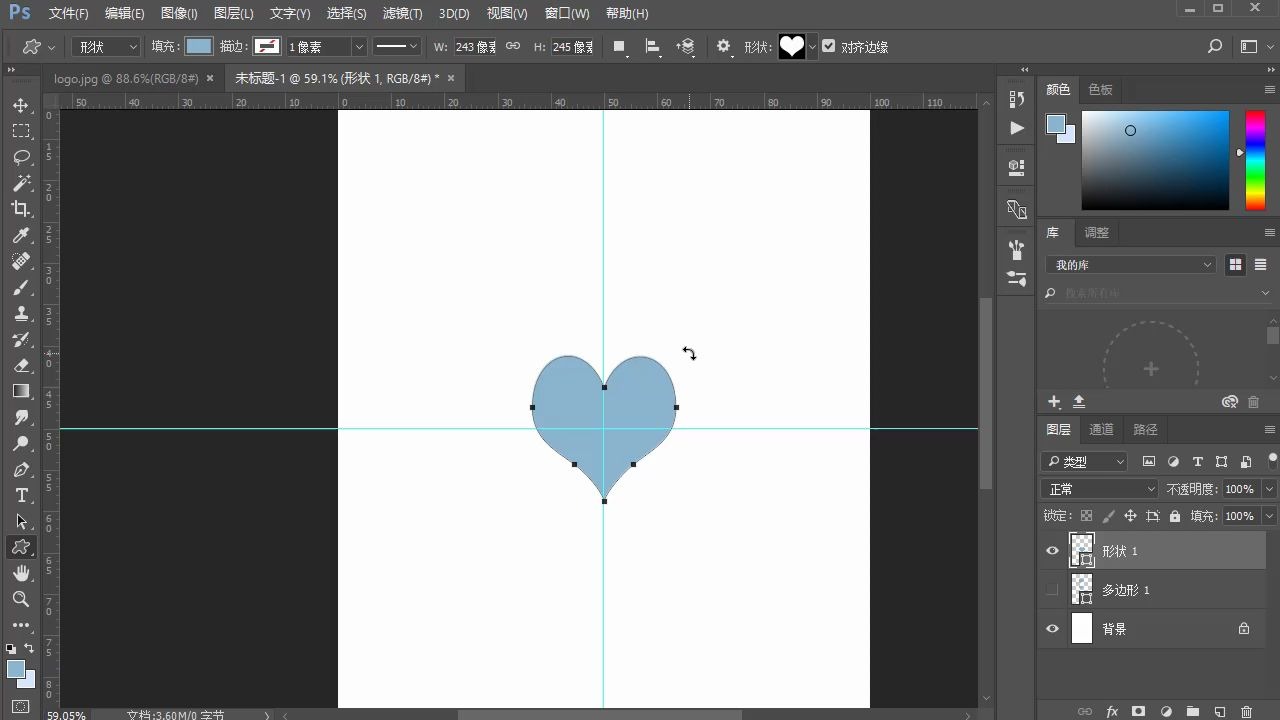Show the 多边形 1 layer
This screenshot has width=1280, height=720.
[1052, 590]
